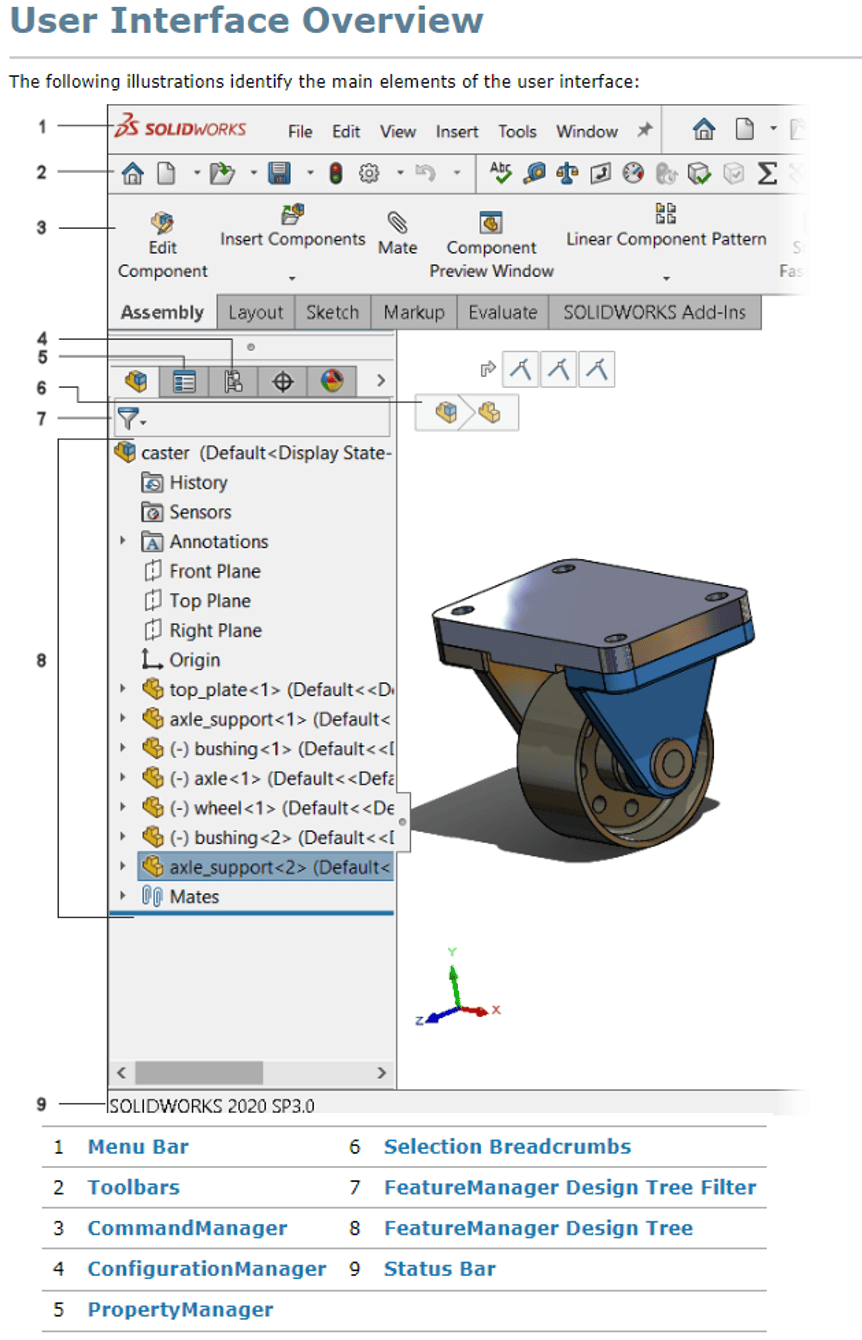Open the ConfigurationManager tab icon
This screenshot has width=862, height=1340.
tap(234, 381)
